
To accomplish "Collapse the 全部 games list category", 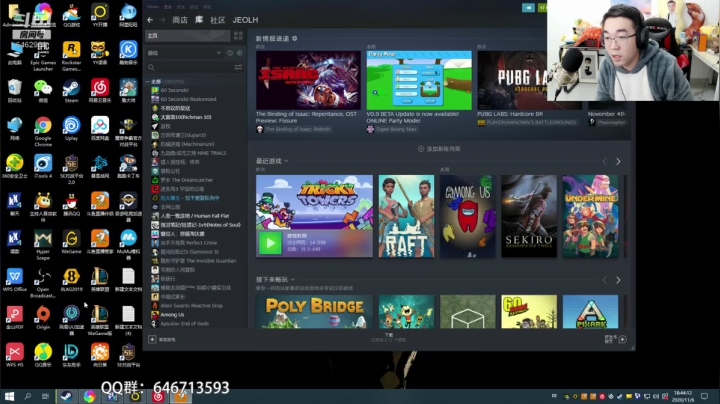I will [x=148, y=81].
